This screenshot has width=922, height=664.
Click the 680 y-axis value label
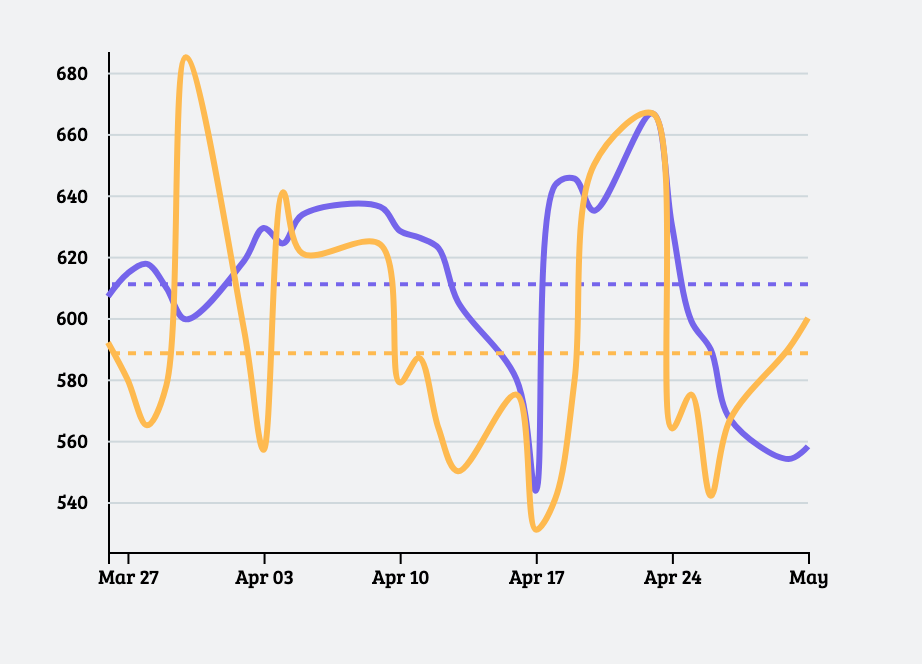(74, 74)
